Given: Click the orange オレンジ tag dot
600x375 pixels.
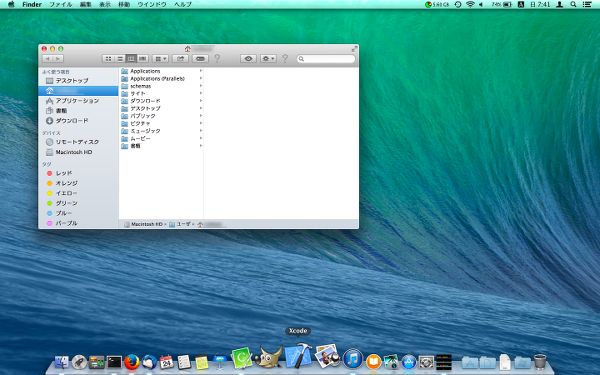Looking at the screenshot, I should [x=49, y=183].
